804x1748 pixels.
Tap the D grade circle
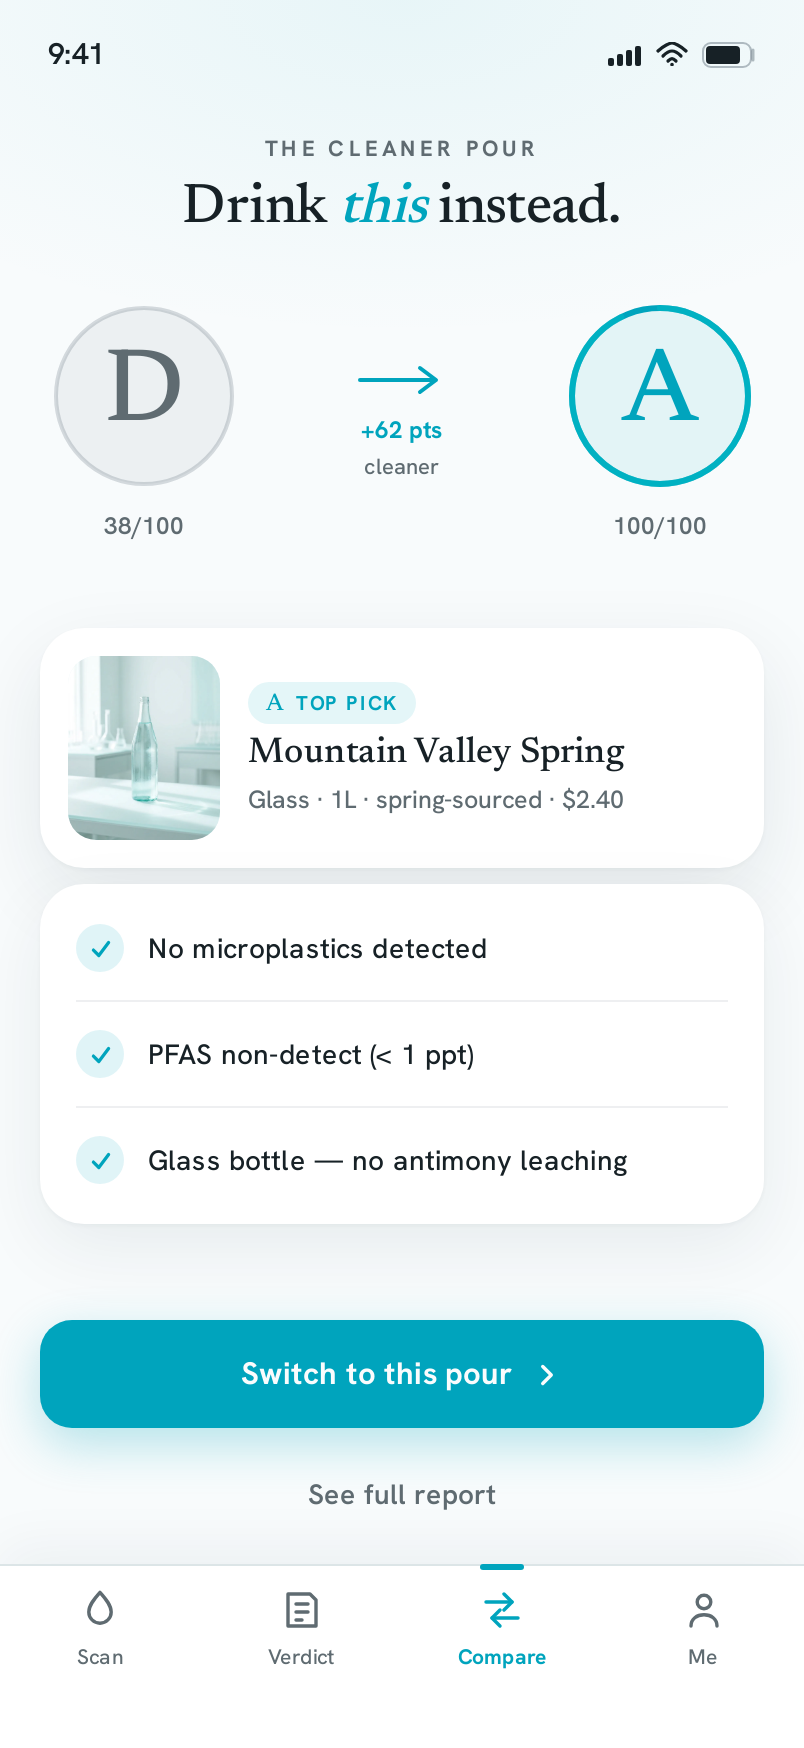pos(144,396)
